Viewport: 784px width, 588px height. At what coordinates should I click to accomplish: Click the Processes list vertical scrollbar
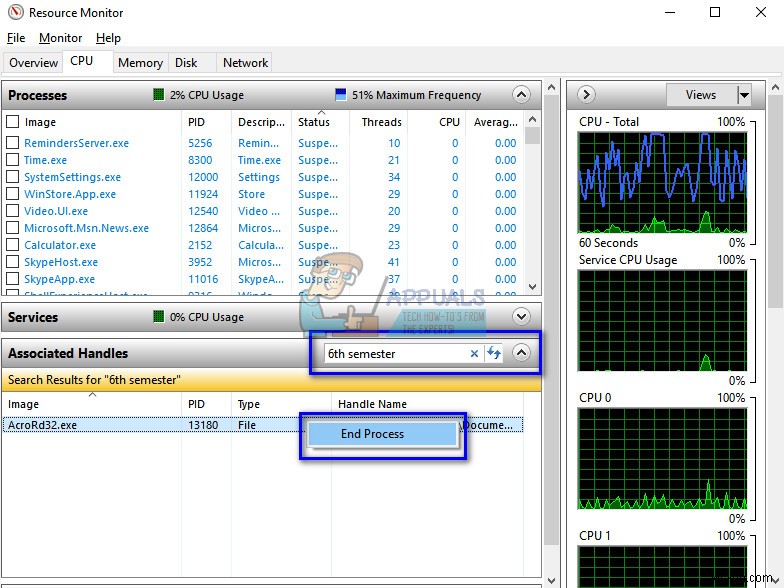pyautogui.click(x=532, y=200)
